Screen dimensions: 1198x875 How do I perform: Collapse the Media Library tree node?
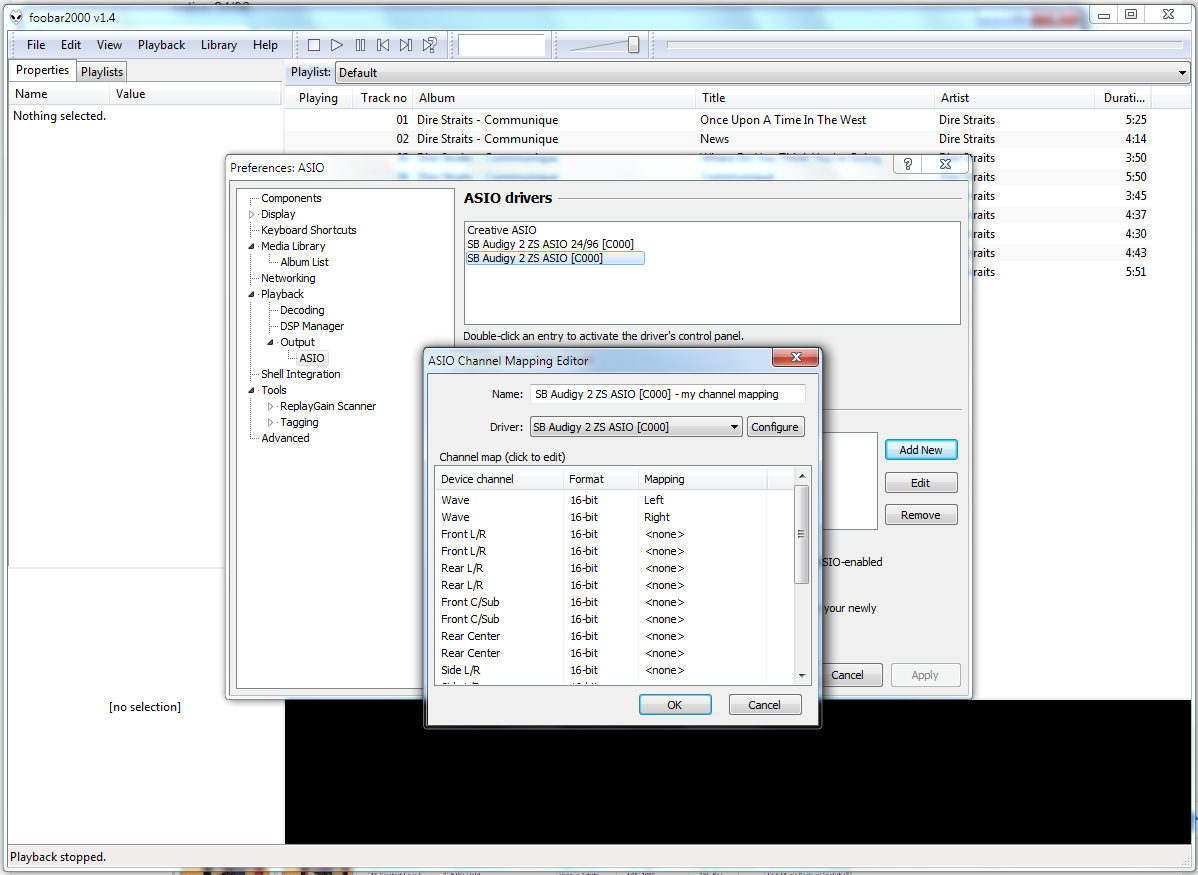[x=251, y=246]
